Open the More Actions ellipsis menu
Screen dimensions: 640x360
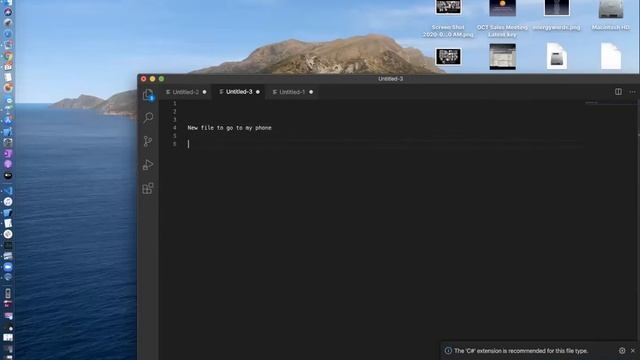[632, 92]
